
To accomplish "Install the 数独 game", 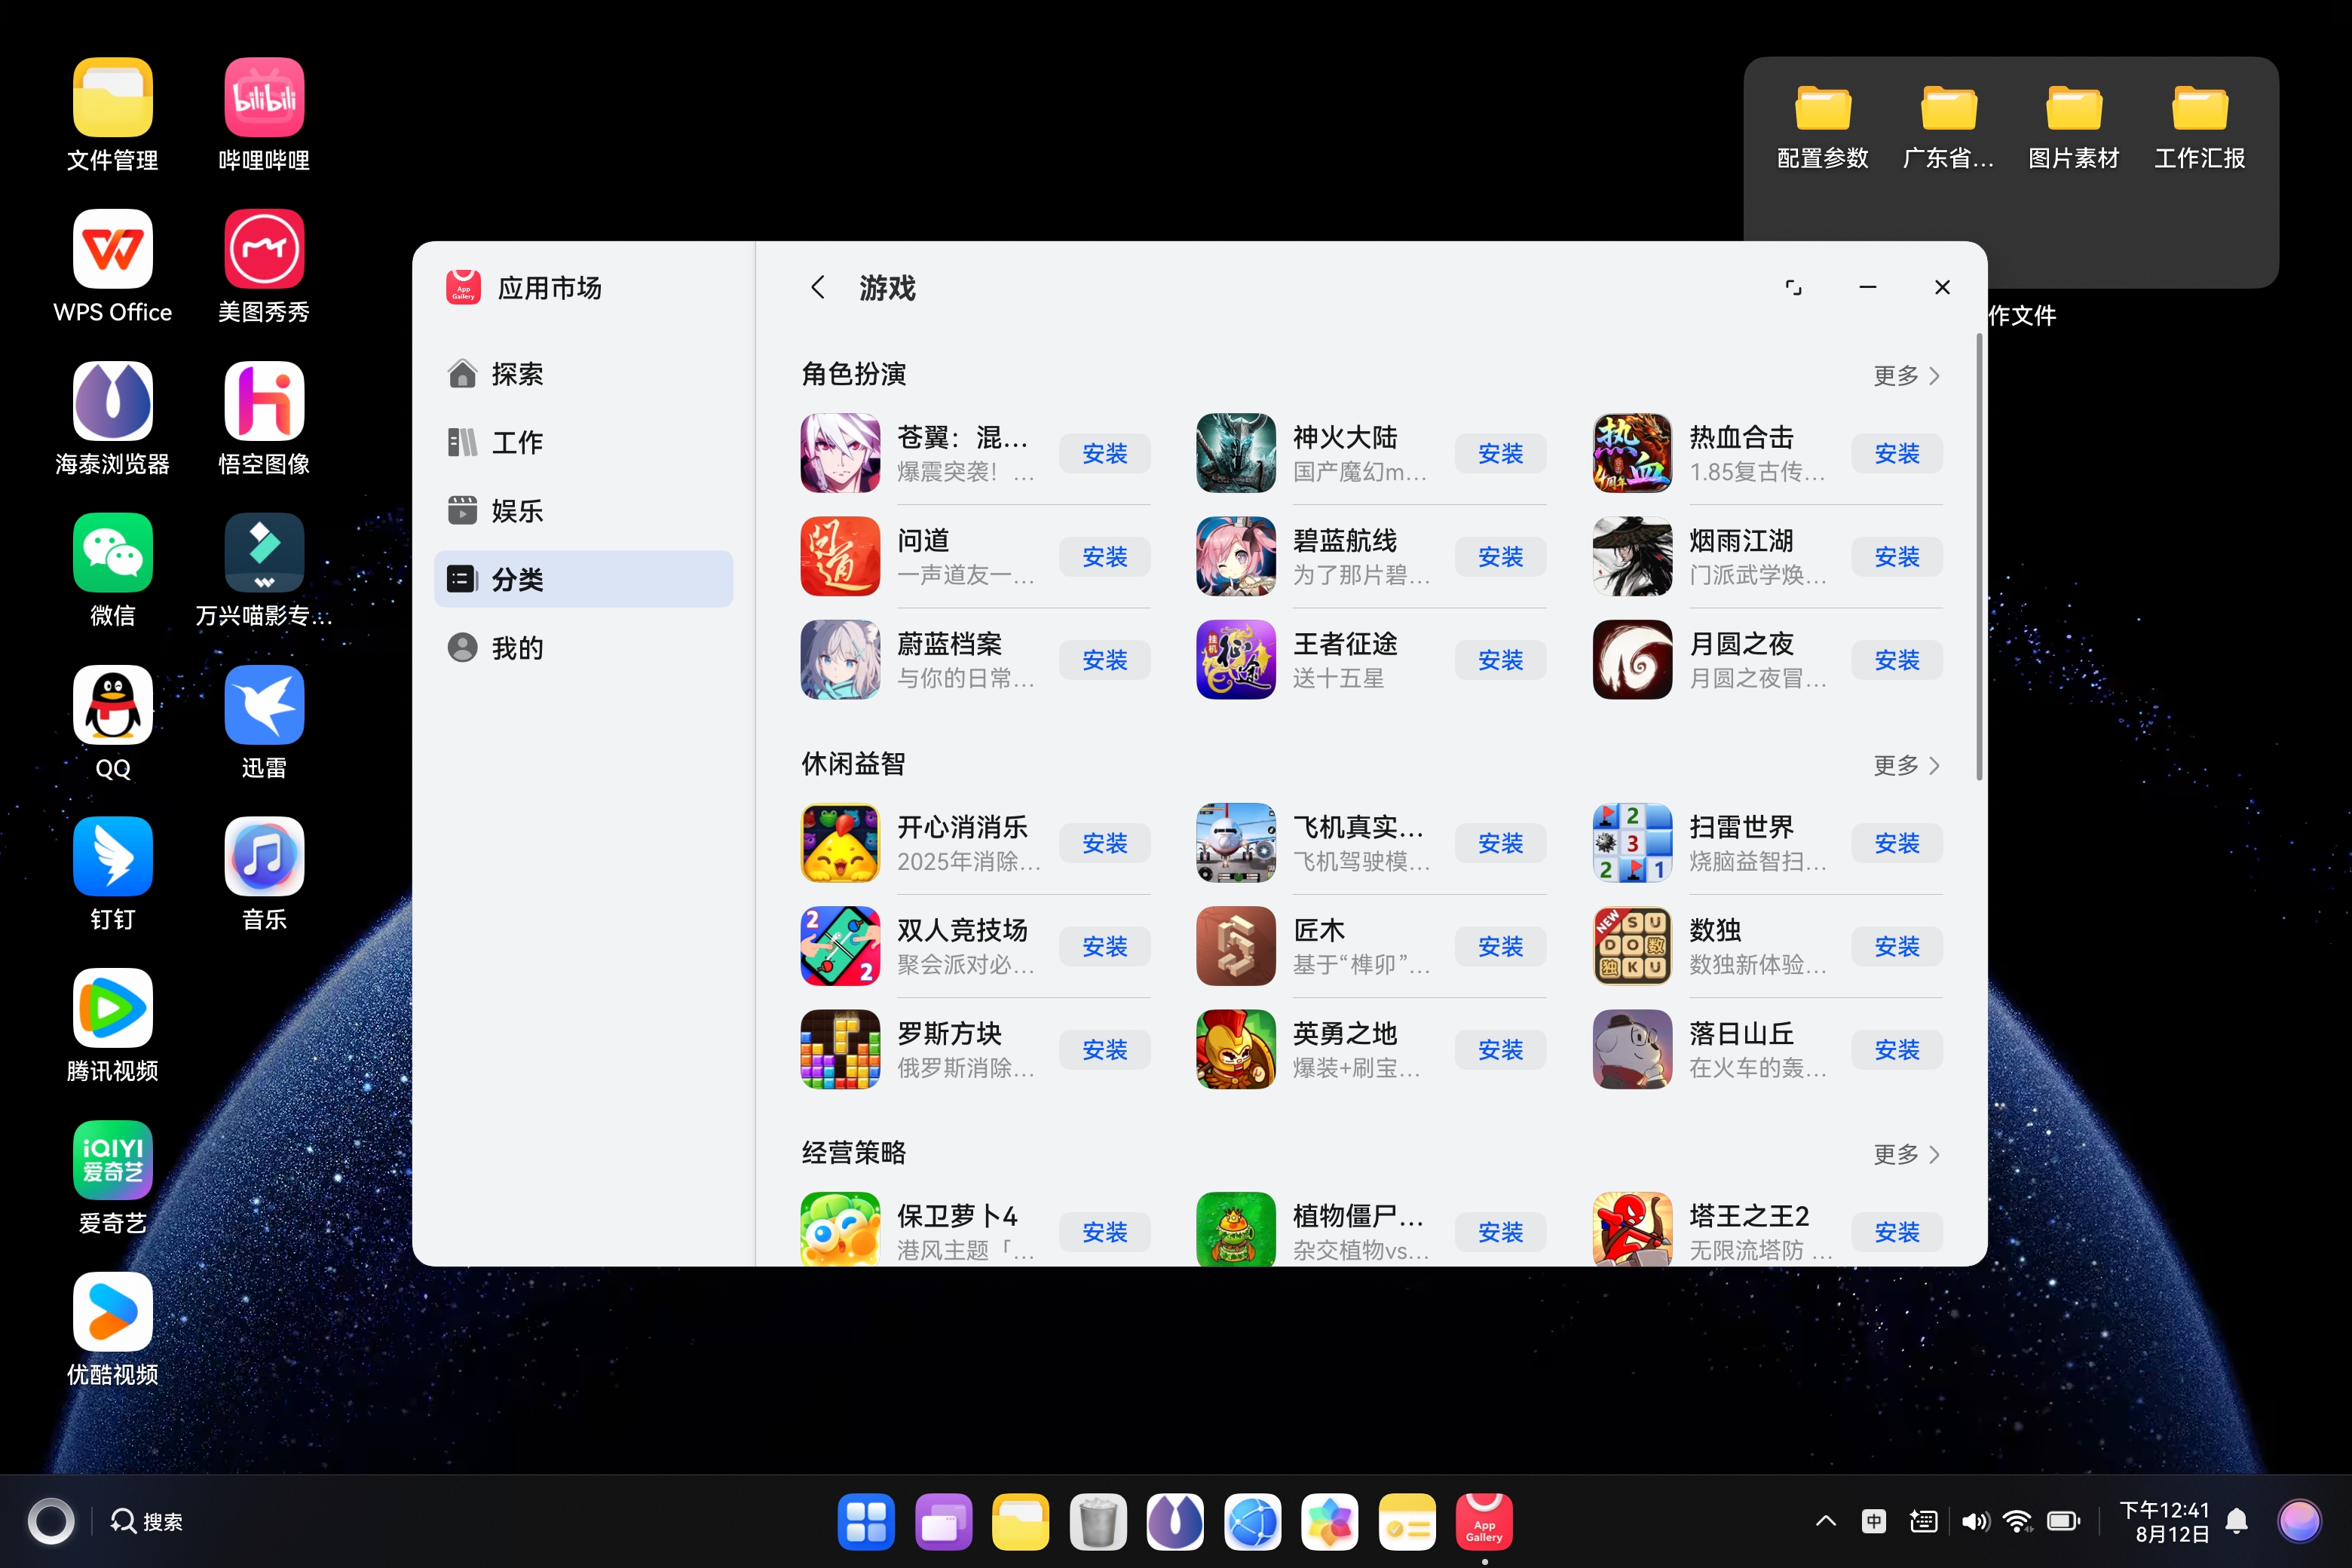I will coord(1897,946).
